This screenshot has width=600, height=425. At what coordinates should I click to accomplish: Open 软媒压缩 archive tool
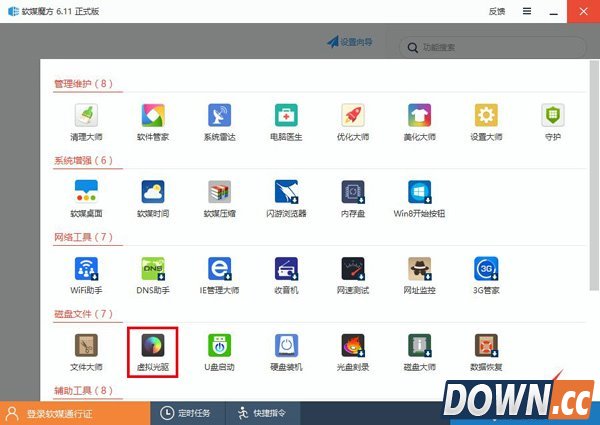point(219,199)
